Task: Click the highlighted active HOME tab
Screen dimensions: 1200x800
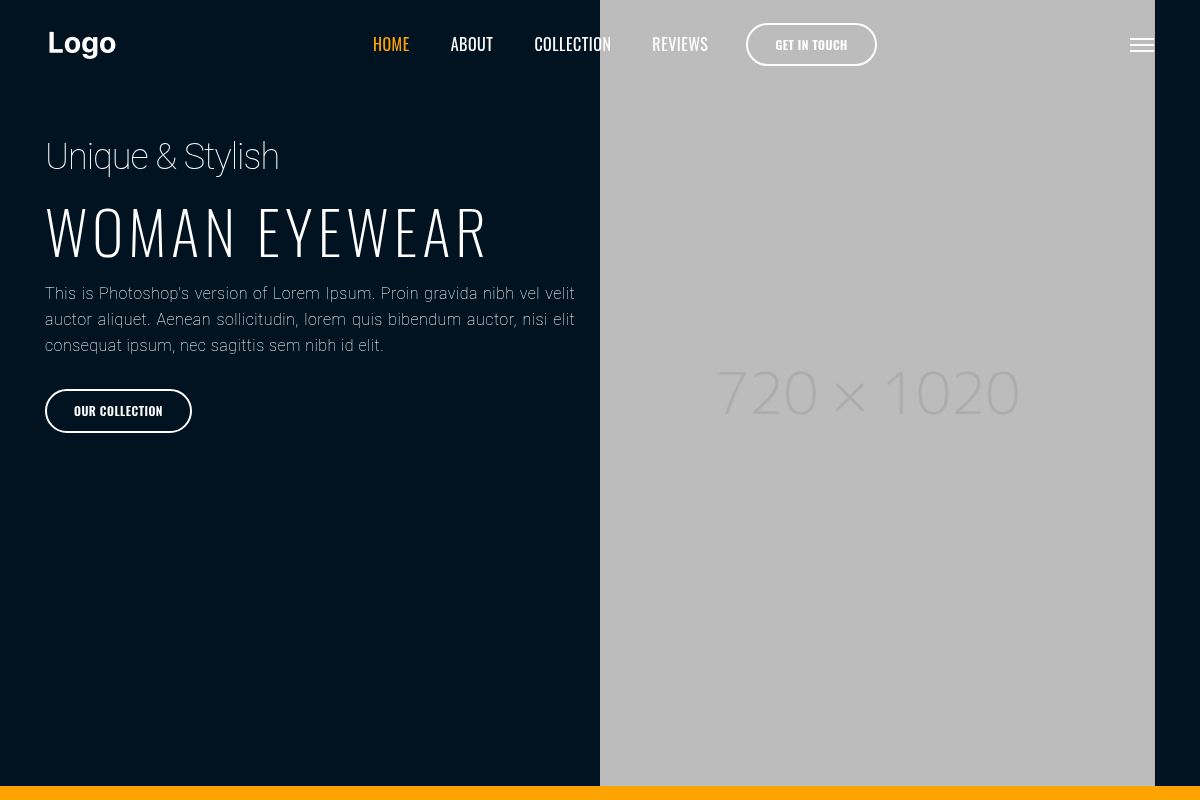Action: point(391,44)
